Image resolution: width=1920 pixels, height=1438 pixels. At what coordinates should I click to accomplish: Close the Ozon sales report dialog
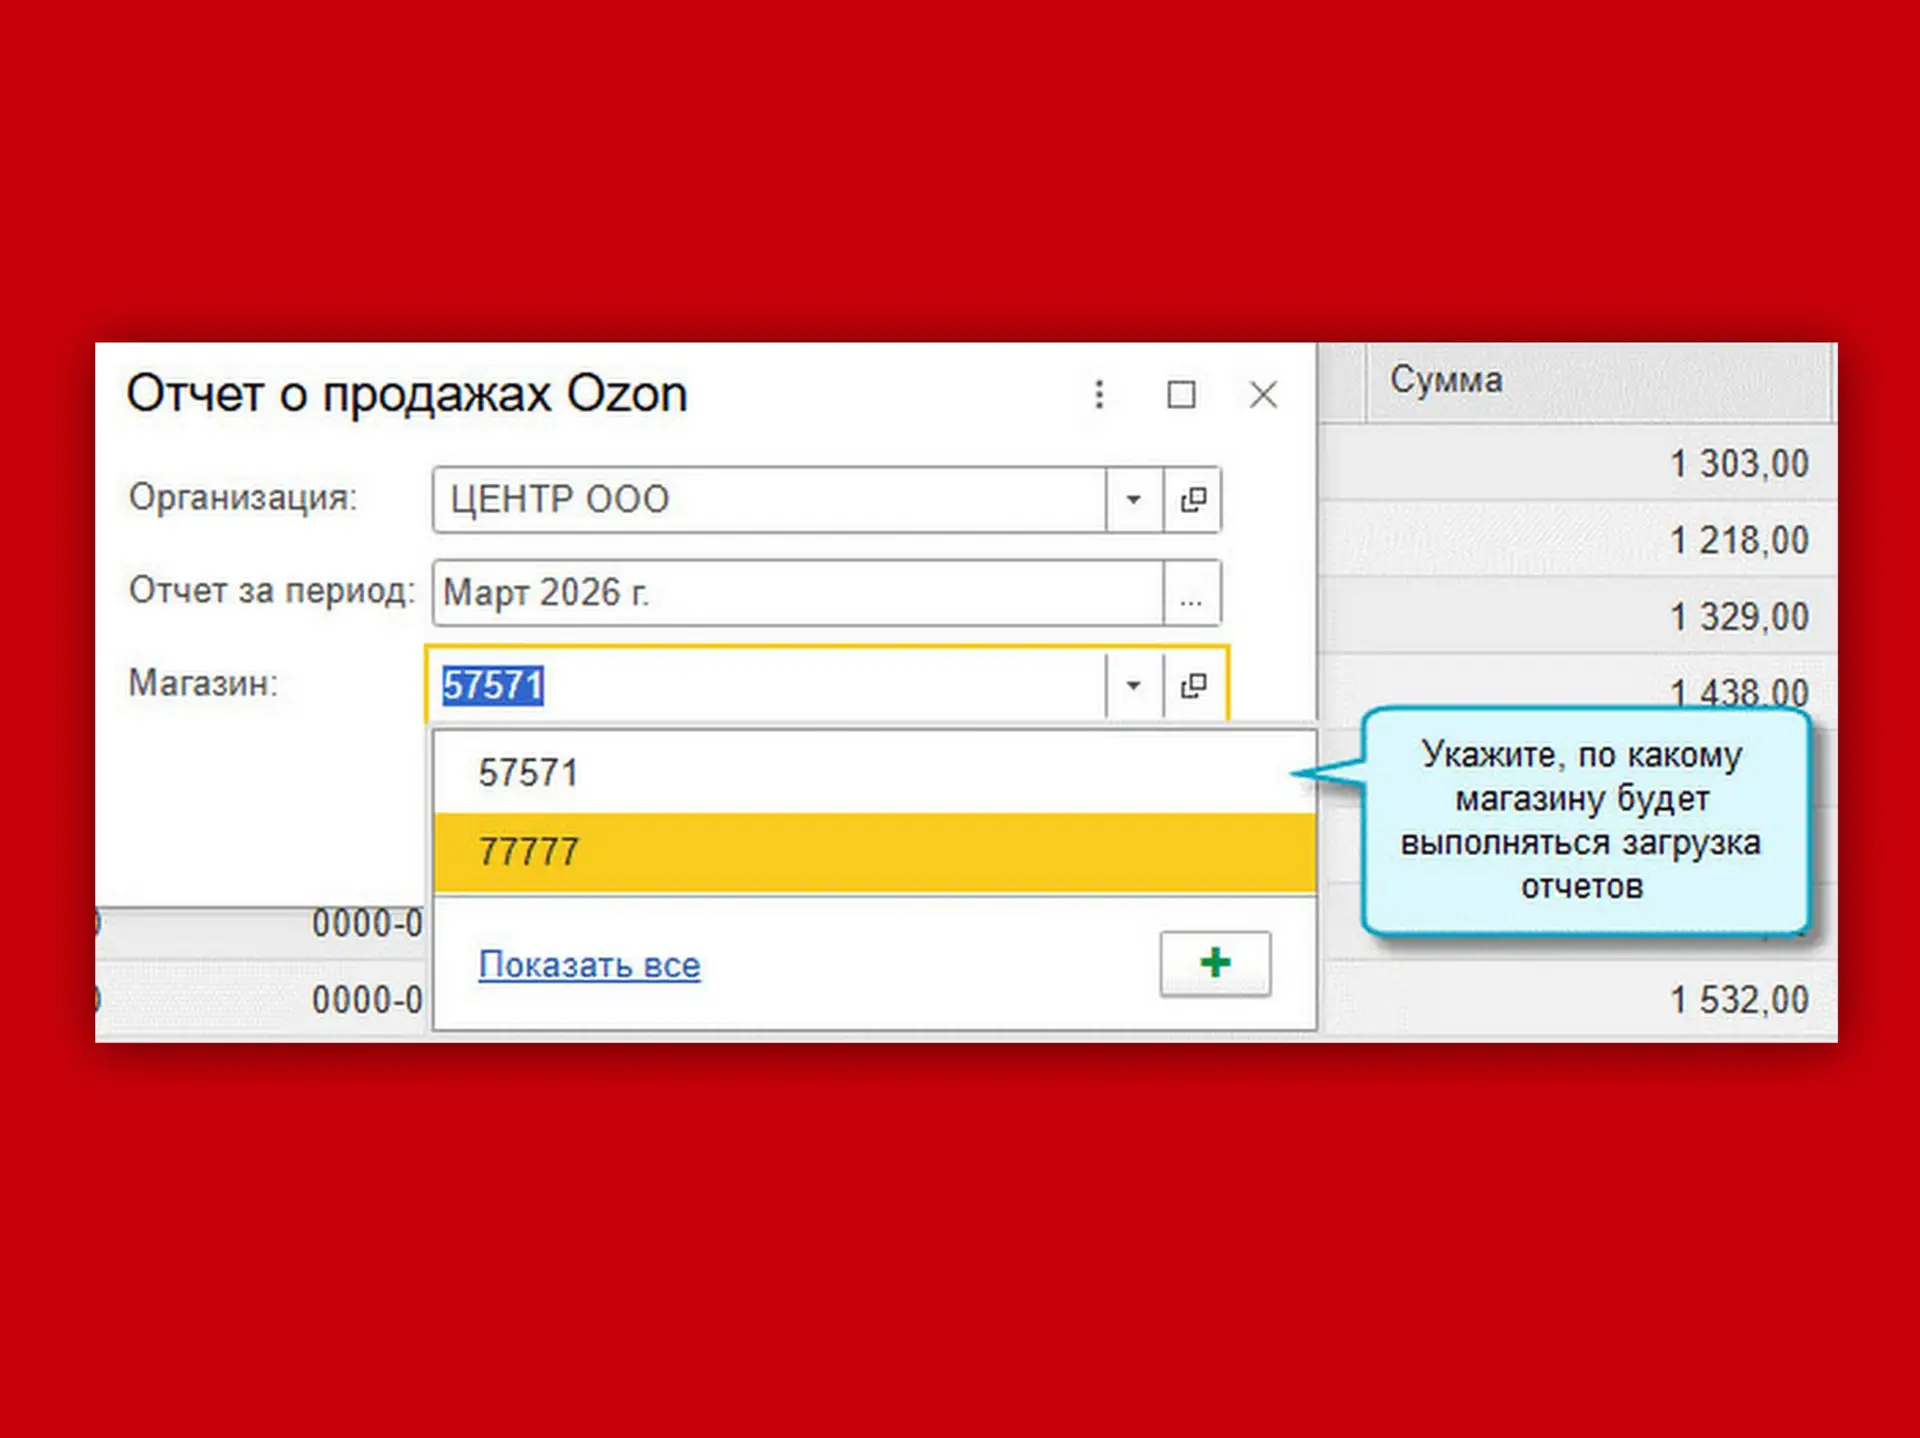coord(1264,394)
